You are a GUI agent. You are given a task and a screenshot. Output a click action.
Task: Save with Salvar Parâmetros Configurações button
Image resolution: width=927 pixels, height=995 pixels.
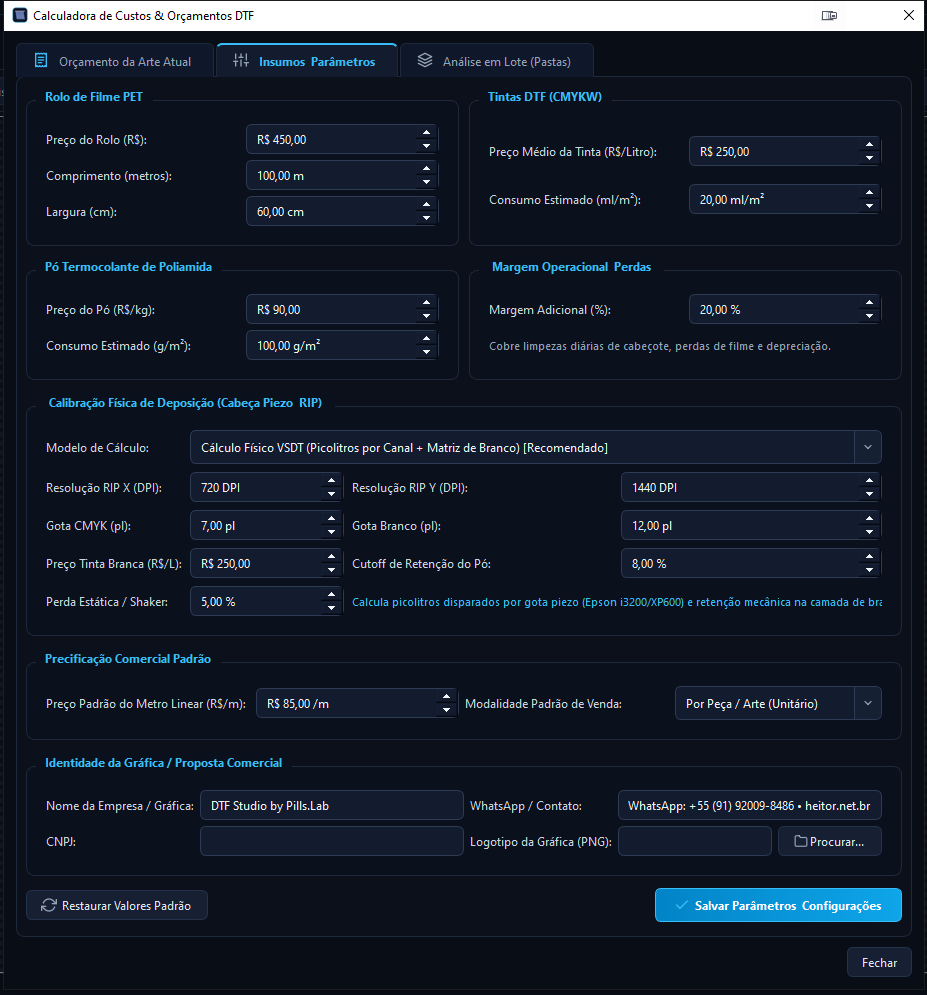click(x=778, y=905)
